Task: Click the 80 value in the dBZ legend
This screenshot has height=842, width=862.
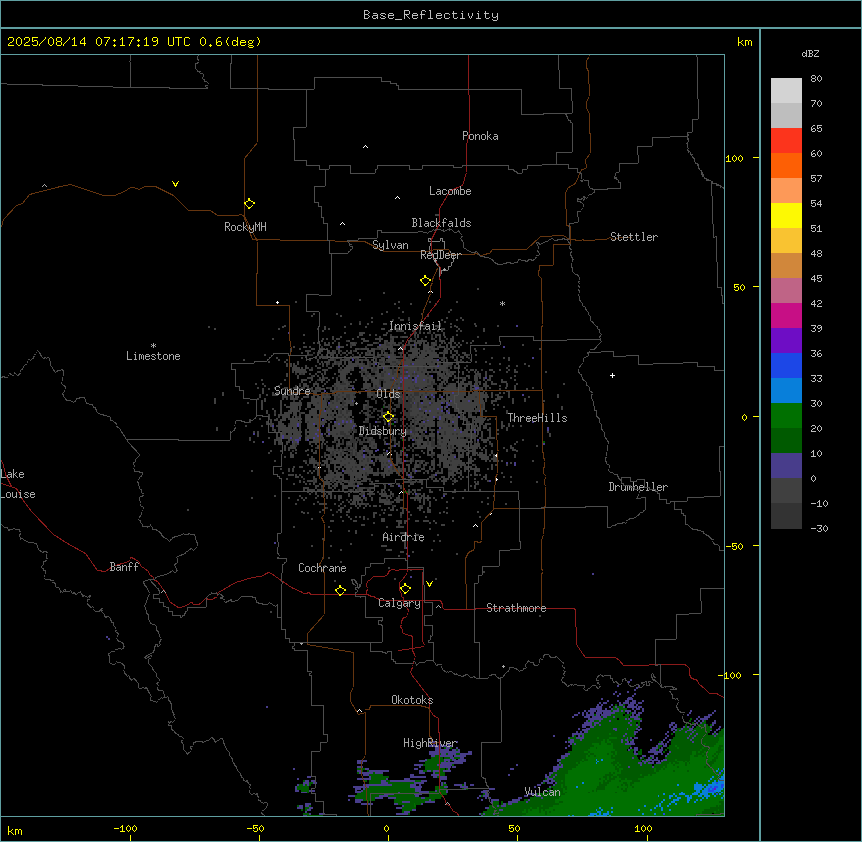Action: (x=816, y=79)
